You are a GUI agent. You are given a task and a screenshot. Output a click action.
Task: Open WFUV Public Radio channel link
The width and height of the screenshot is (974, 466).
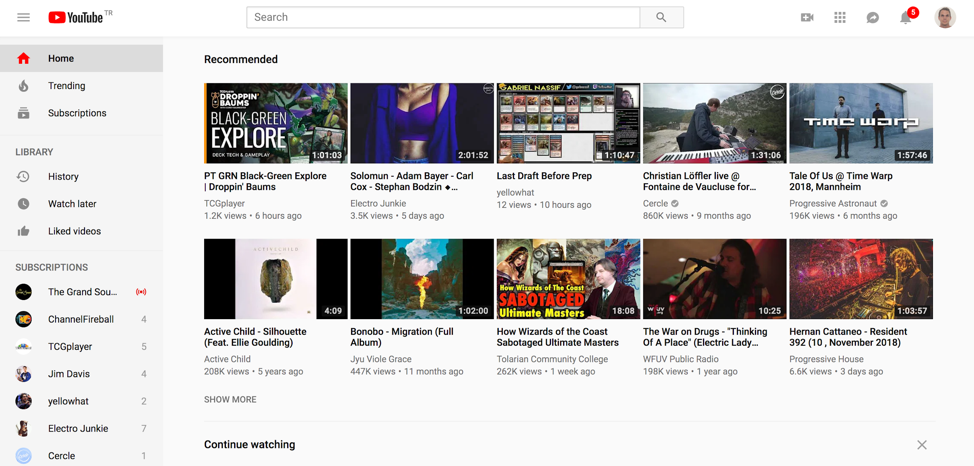[681, 359]
